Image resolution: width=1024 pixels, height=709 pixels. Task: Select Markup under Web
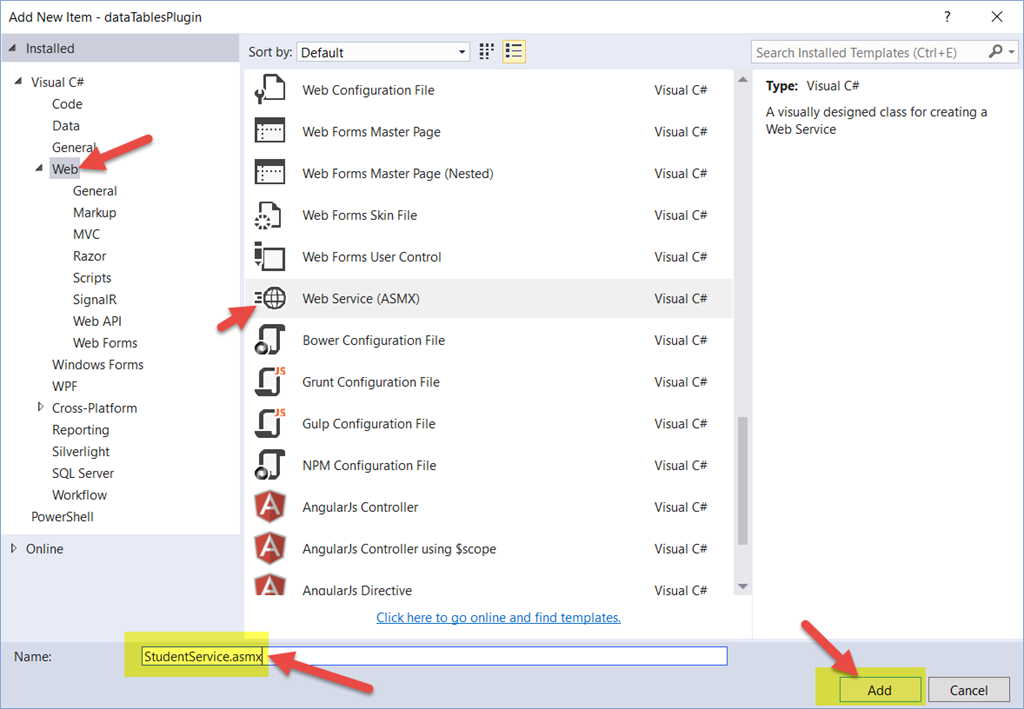[x=95, y=212]
